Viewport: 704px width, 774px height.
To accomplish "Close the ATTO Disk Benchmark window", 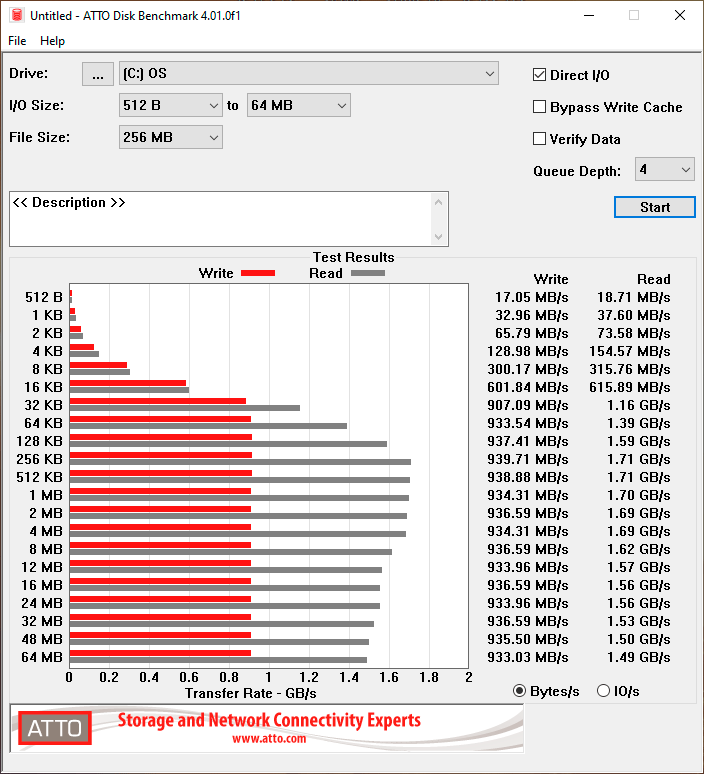I will tap(680, 15).
